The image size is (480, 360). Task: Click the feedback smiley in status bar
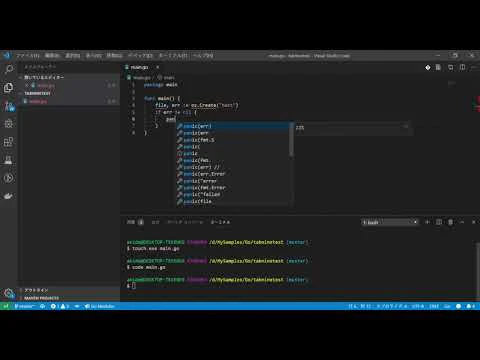[459, 306]
